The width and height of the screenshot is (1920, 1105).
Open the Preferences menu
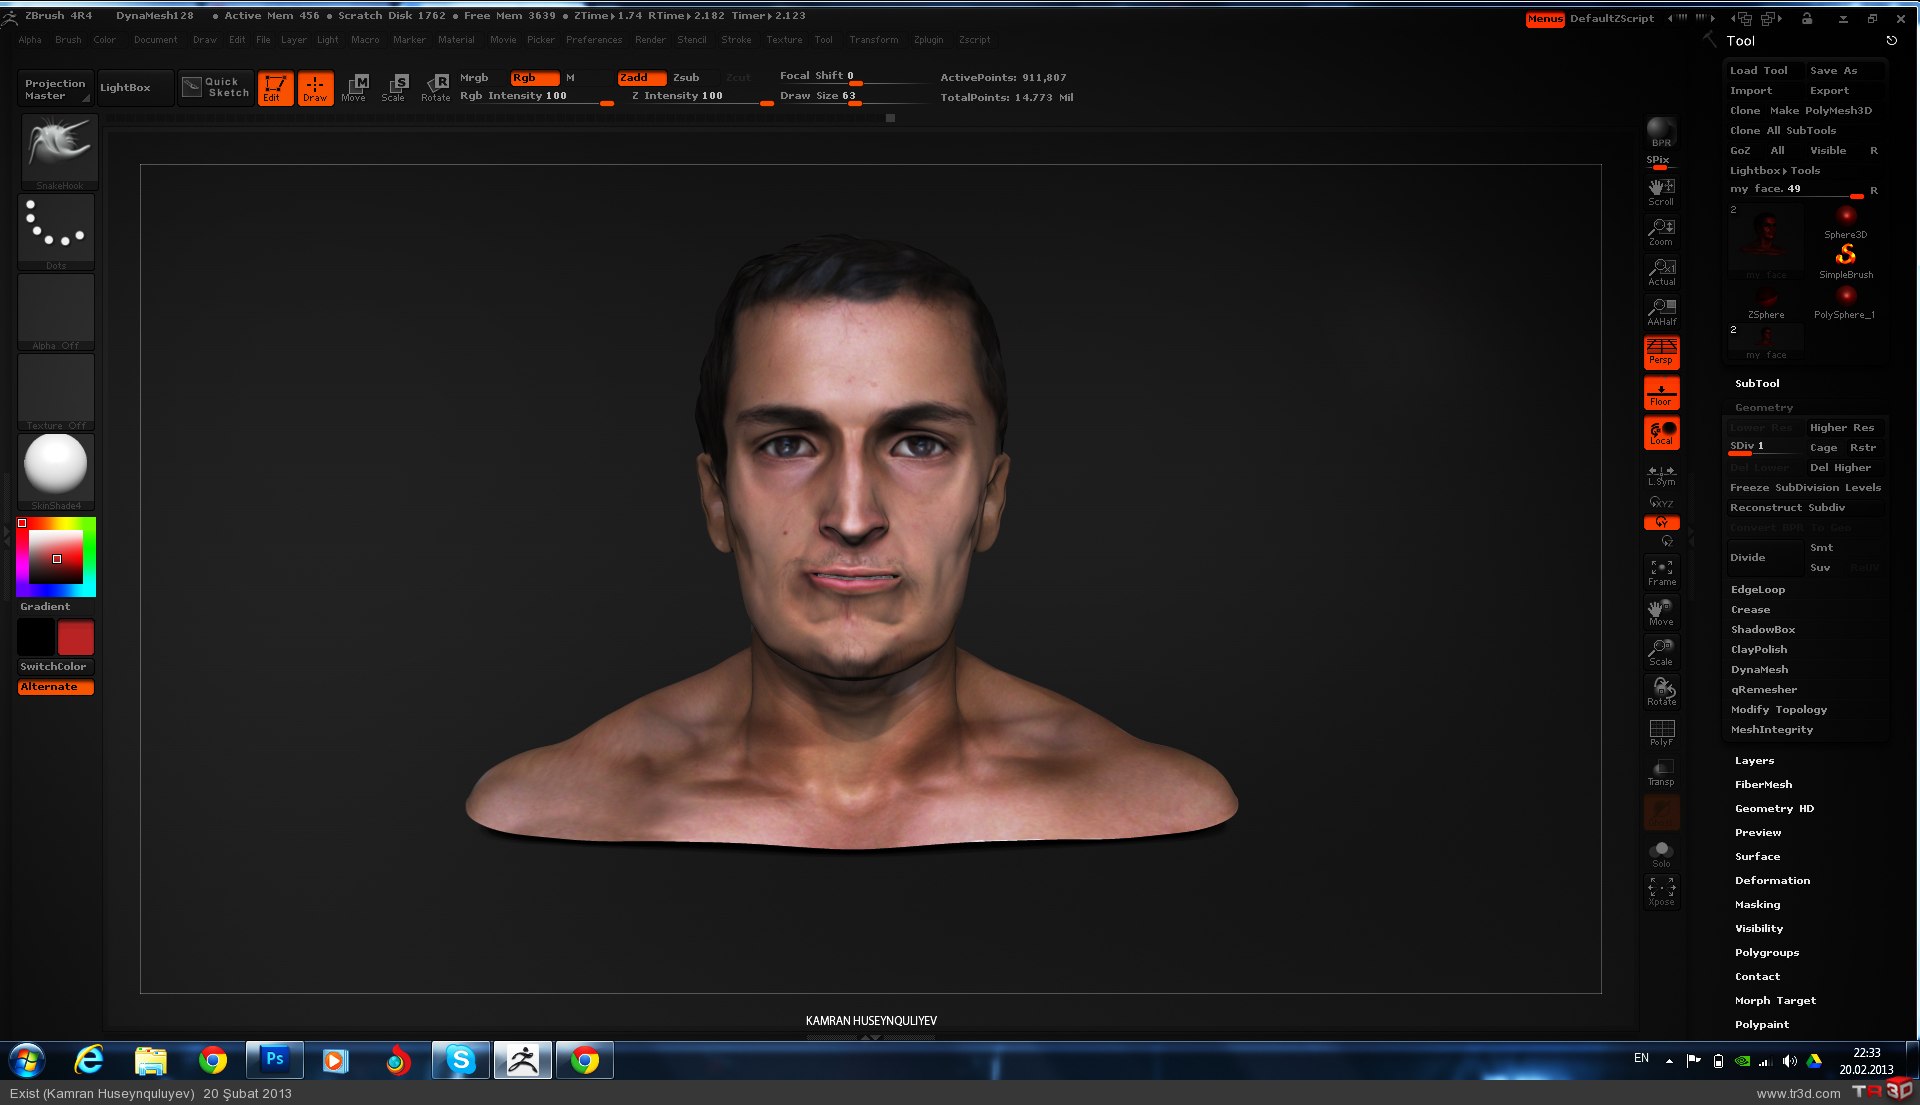pos(594,40)
